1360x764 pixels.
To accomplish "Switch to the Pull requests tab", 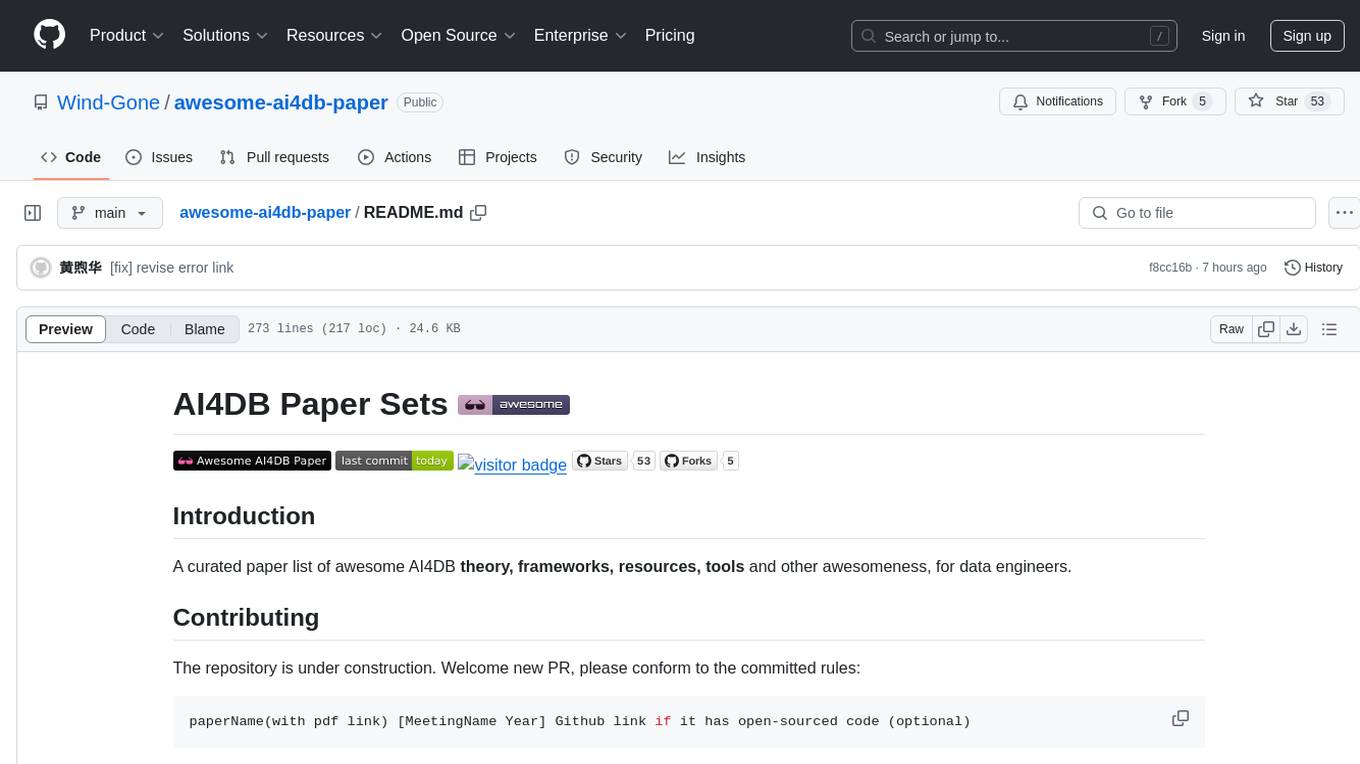I will tap(274, 157).
